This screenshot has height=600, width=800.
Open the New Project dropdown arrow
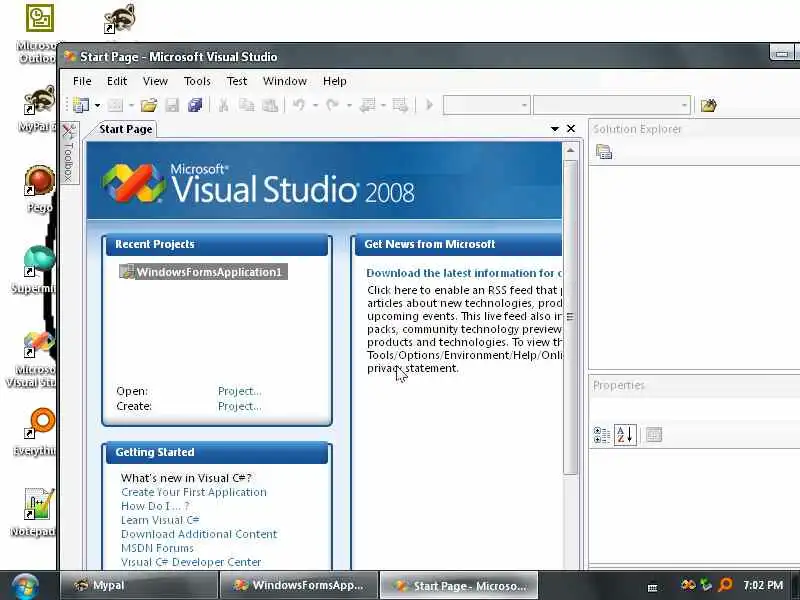click(x=97, y=106)
